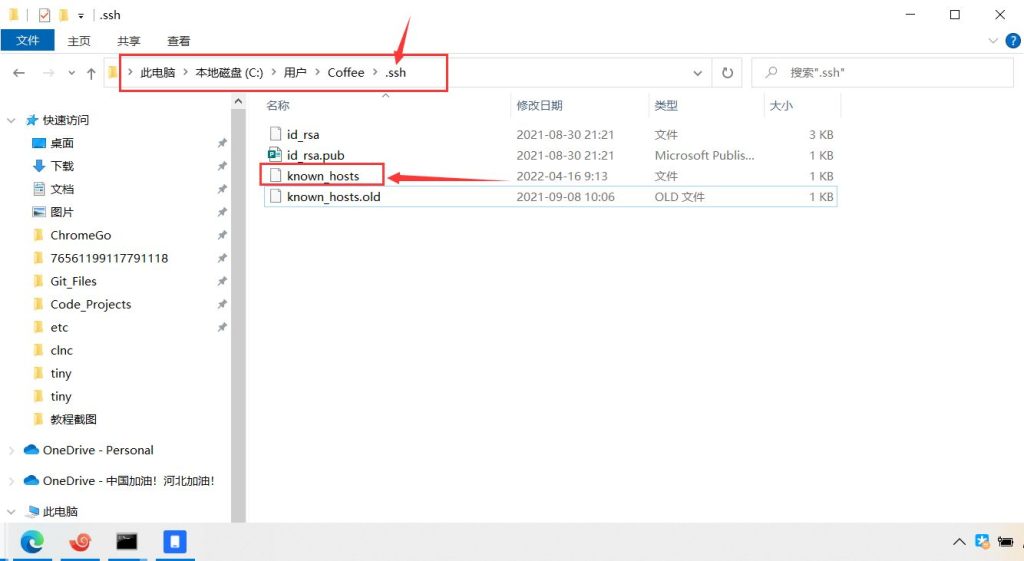This screenshot has height=561, width=1024.
Task: Navigate to 用户 in the breadcrumb
Action: (295, 72)
